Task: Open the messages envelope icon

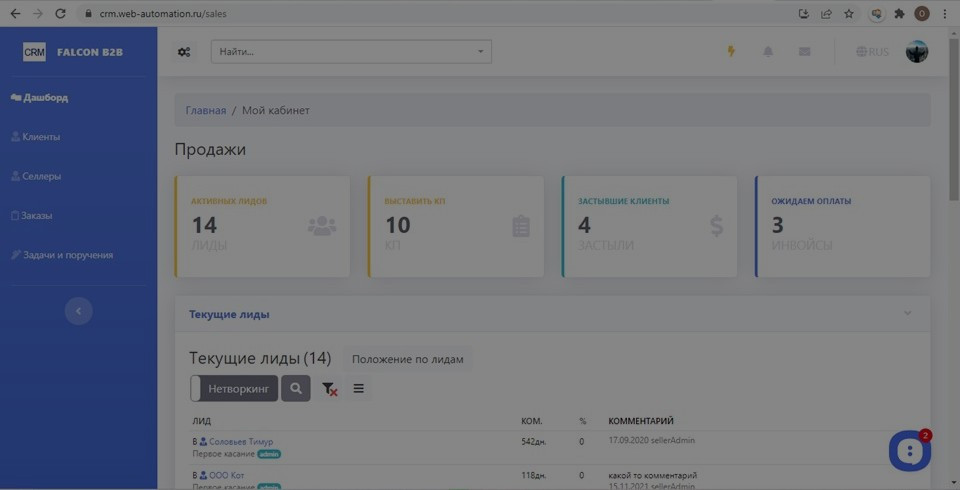Action: pos(805,52)
